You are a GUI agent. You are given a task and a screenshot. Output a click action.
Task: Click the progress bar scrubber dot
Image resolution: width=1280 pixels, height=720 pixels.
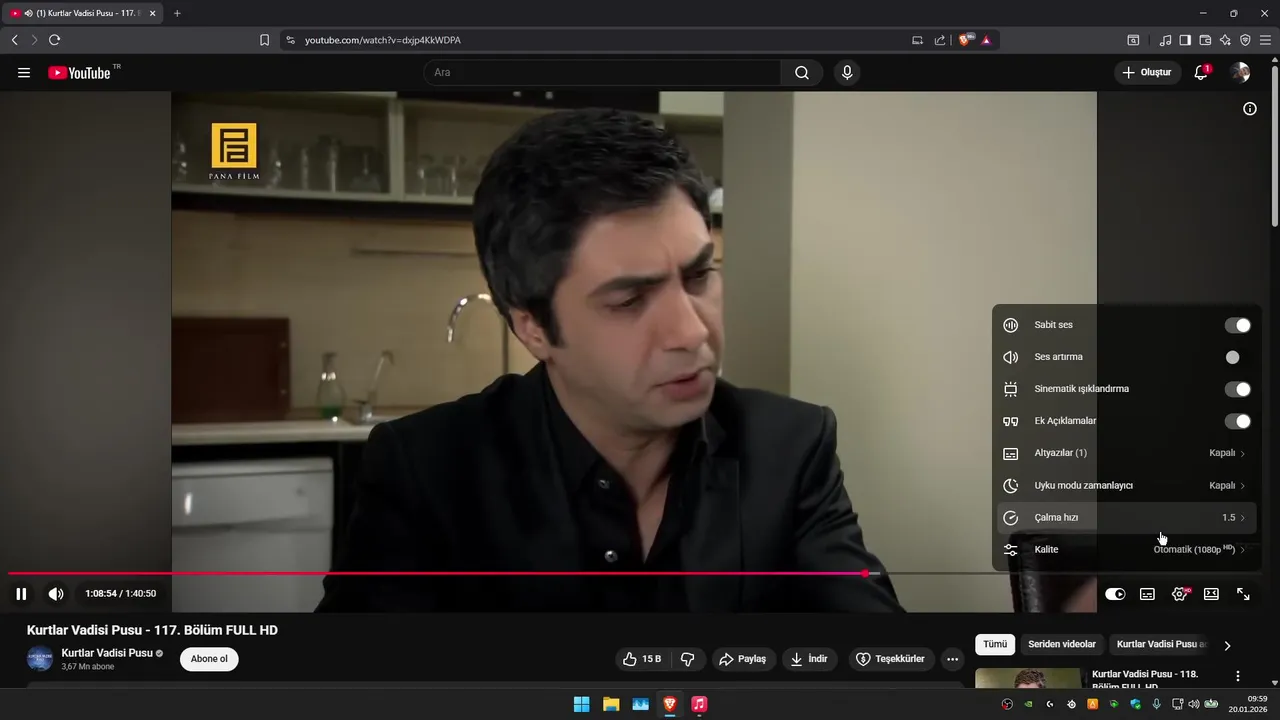click(x=865, y=573)
